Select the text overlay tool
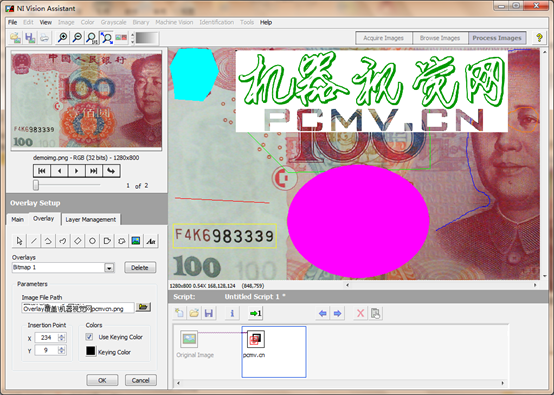This screenshot has width=554, height=395. [x=151, y=241]
